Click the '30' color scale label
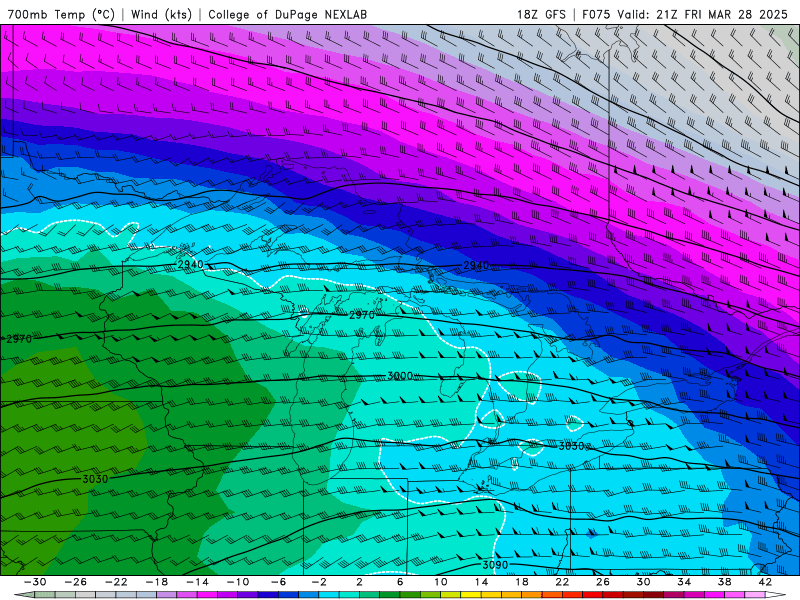Image resolution: width=800 pixels, height=600 pixels. (x=643, y=582)
